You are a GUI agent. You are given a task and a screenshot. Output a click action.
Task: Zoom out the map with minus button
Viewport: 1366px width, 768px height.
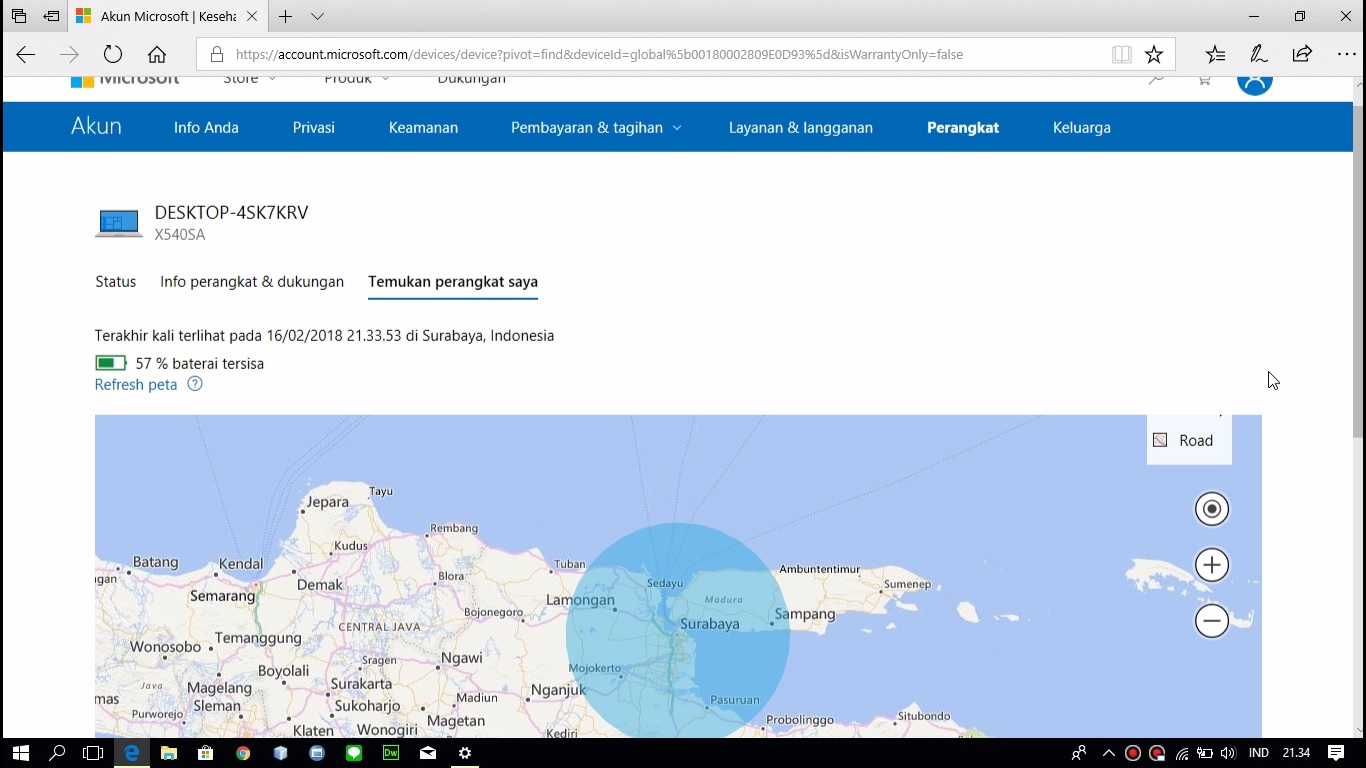click(x=1211, y=621)
